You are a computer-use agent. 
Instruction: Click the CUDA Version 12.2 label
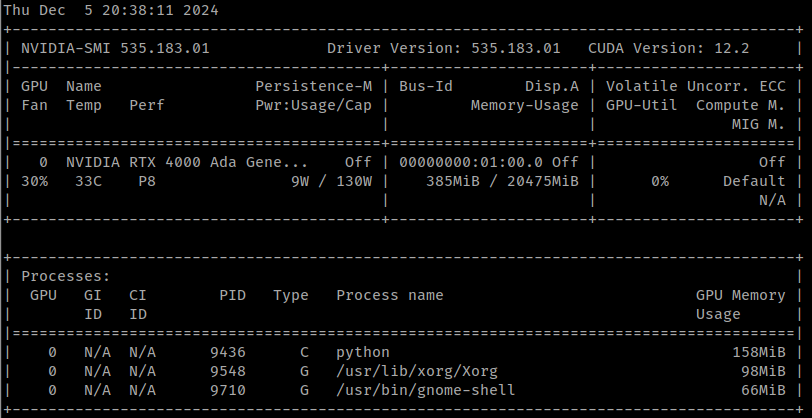[680, 48]
